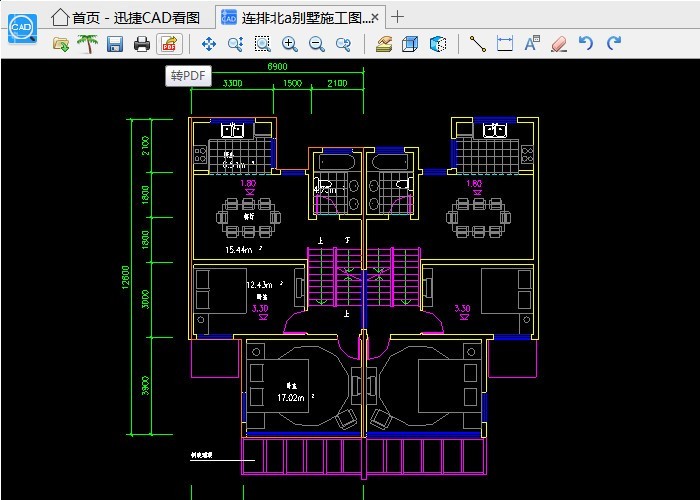
Task: Redo the last undone action
Action: point(613,44)
